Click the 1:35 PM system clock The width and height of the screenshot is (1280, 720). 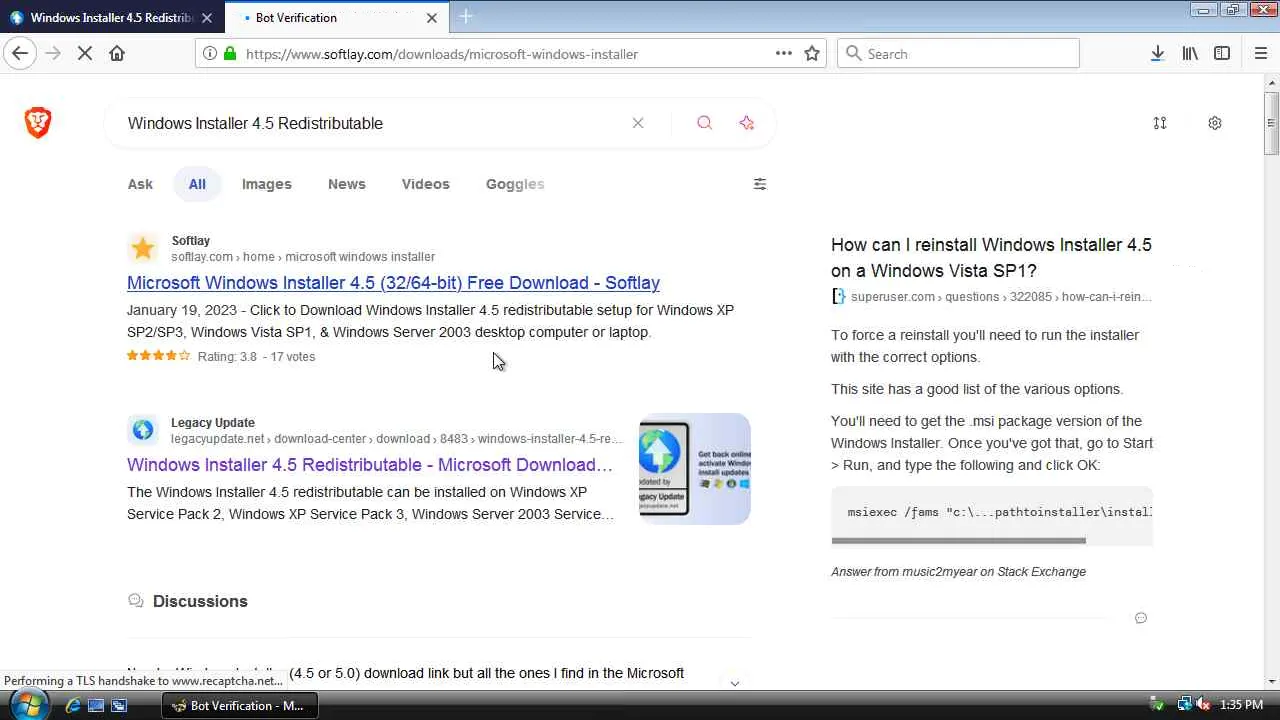pyautogui.click(x=1241, y=705)
